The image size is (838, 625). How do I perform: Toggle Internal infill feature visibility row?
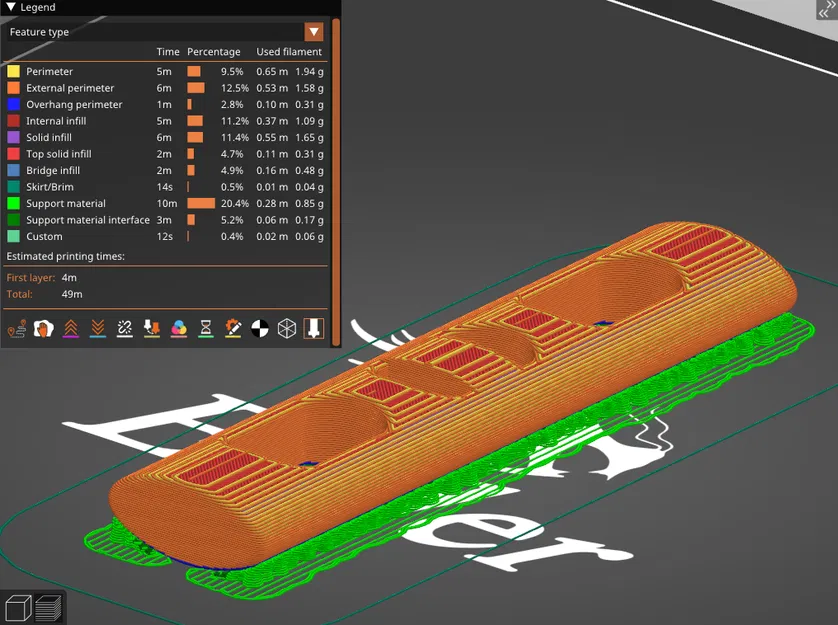pyautogui.click(x=165, y=121)
